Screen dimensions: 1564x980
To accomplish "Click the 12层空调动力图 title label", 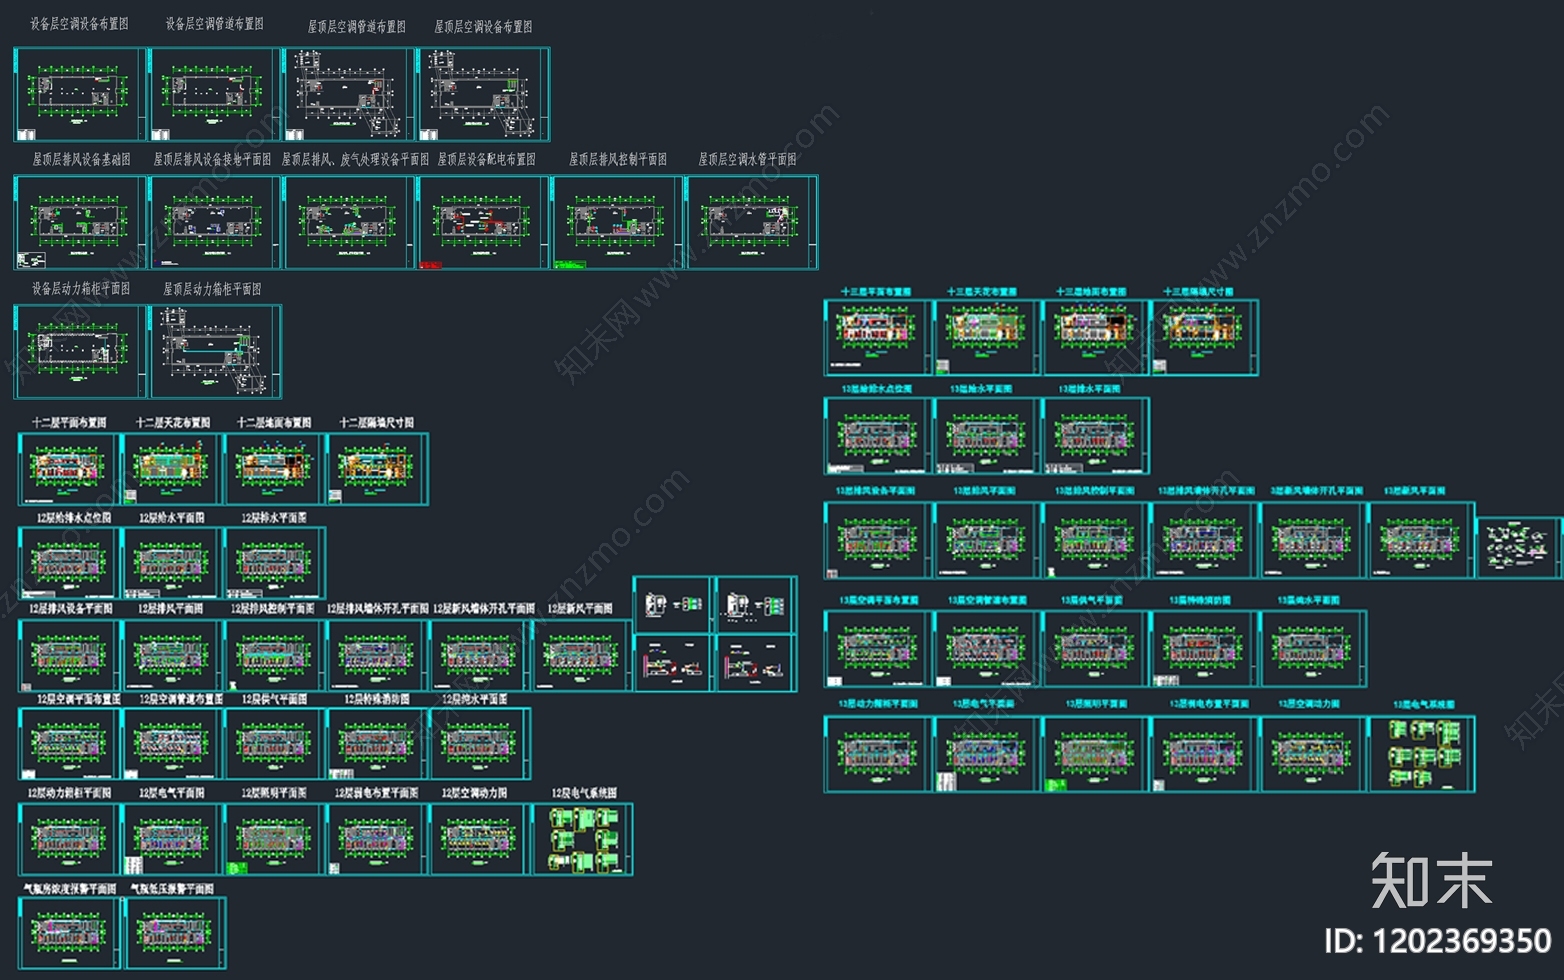I will [x=474, y=793].
